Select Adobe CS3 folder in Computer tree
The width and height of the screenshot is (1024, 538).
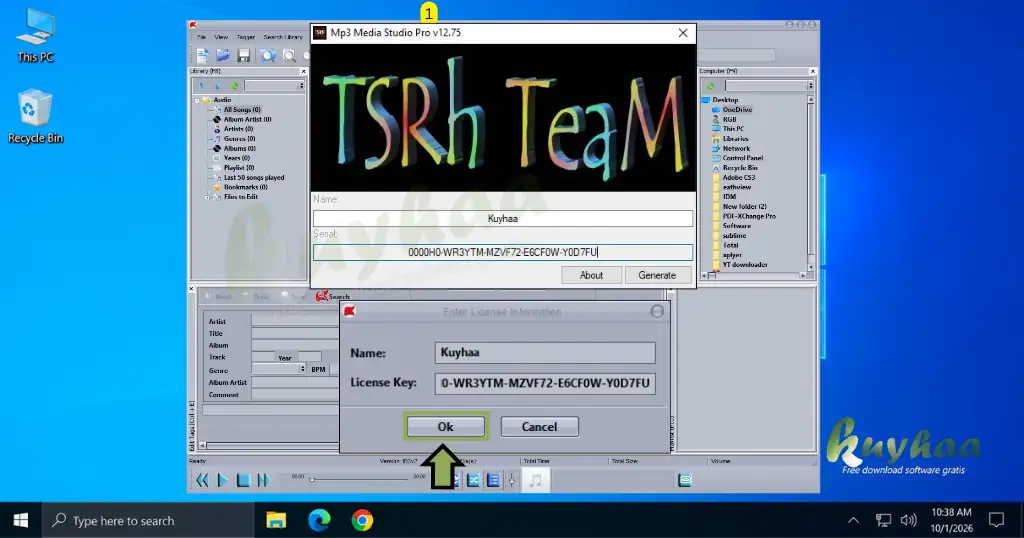739,178
